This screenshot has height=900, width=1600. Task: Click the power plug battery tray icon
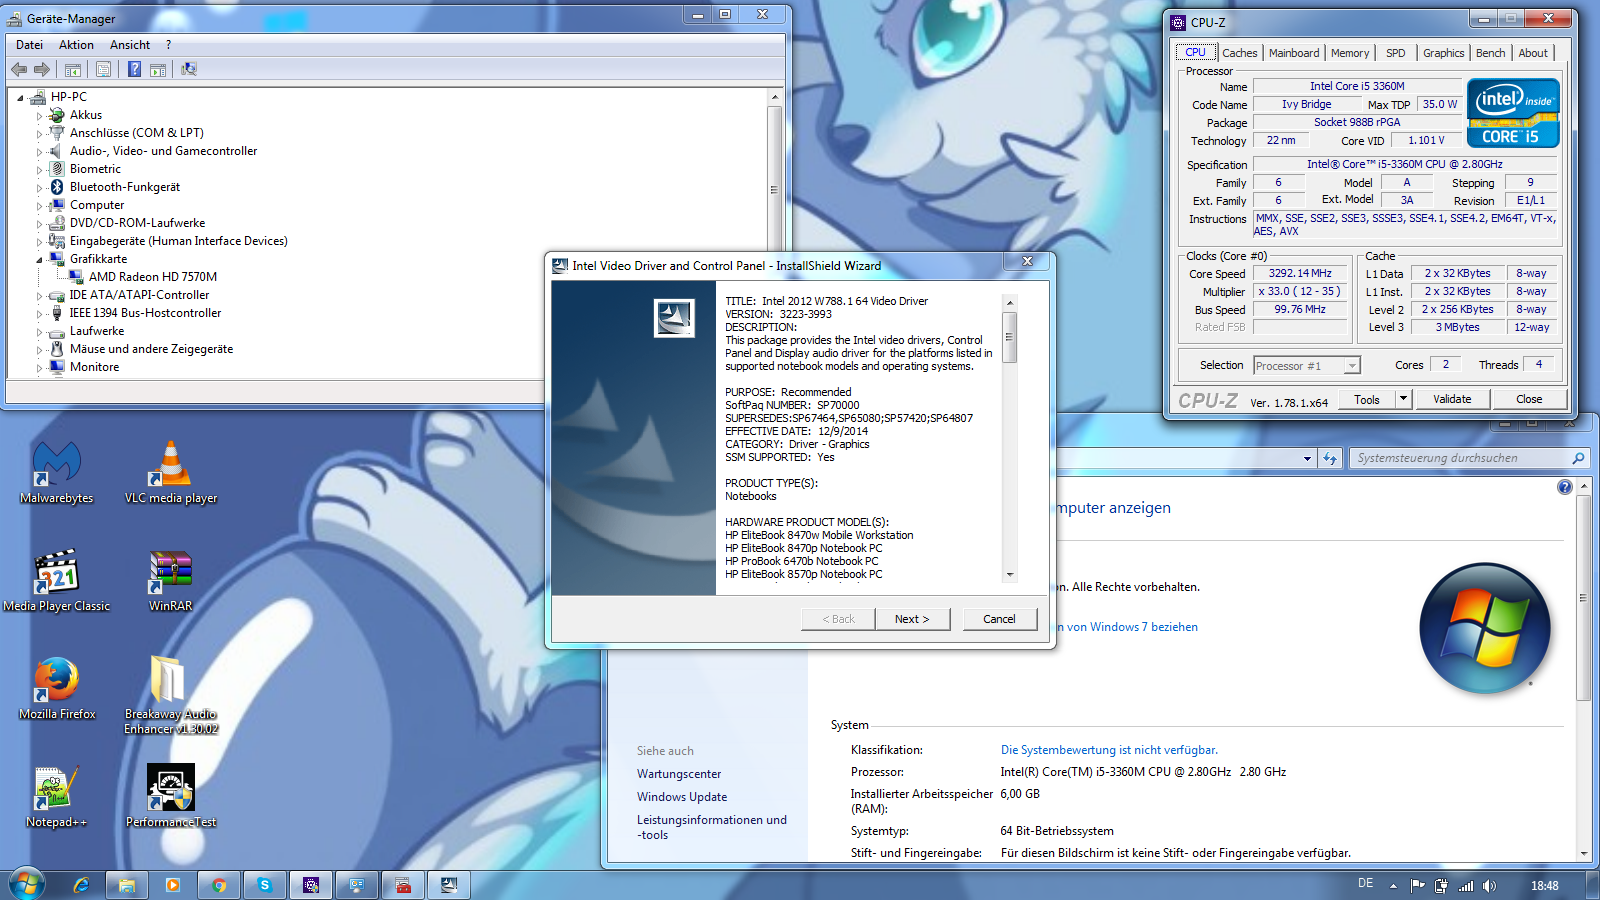point(1441,885)
